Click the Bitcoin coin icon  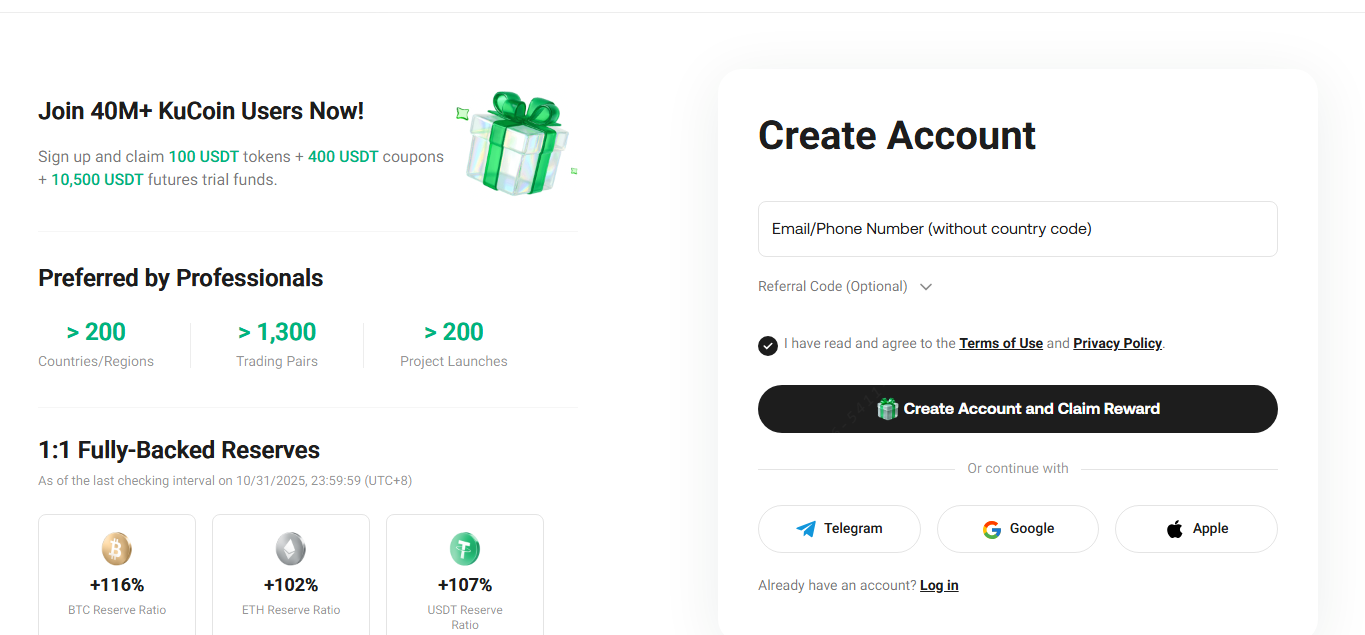click(117, 548)
